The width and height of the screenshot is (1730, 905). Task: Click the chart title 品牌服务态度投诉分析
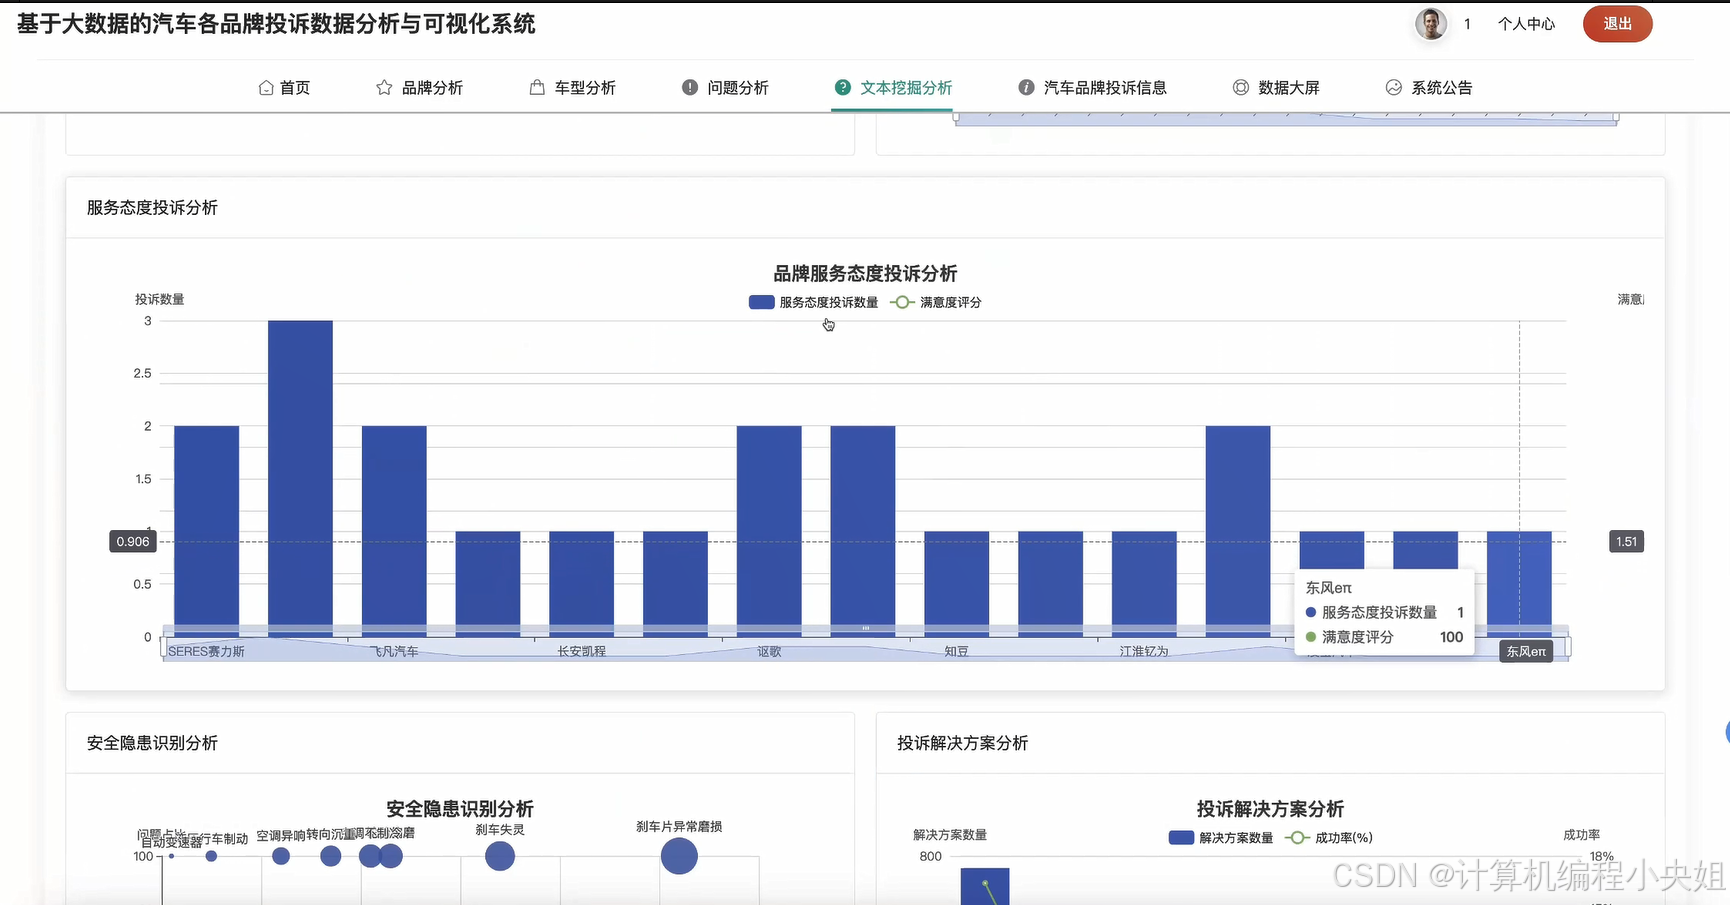tap(865, 274)
